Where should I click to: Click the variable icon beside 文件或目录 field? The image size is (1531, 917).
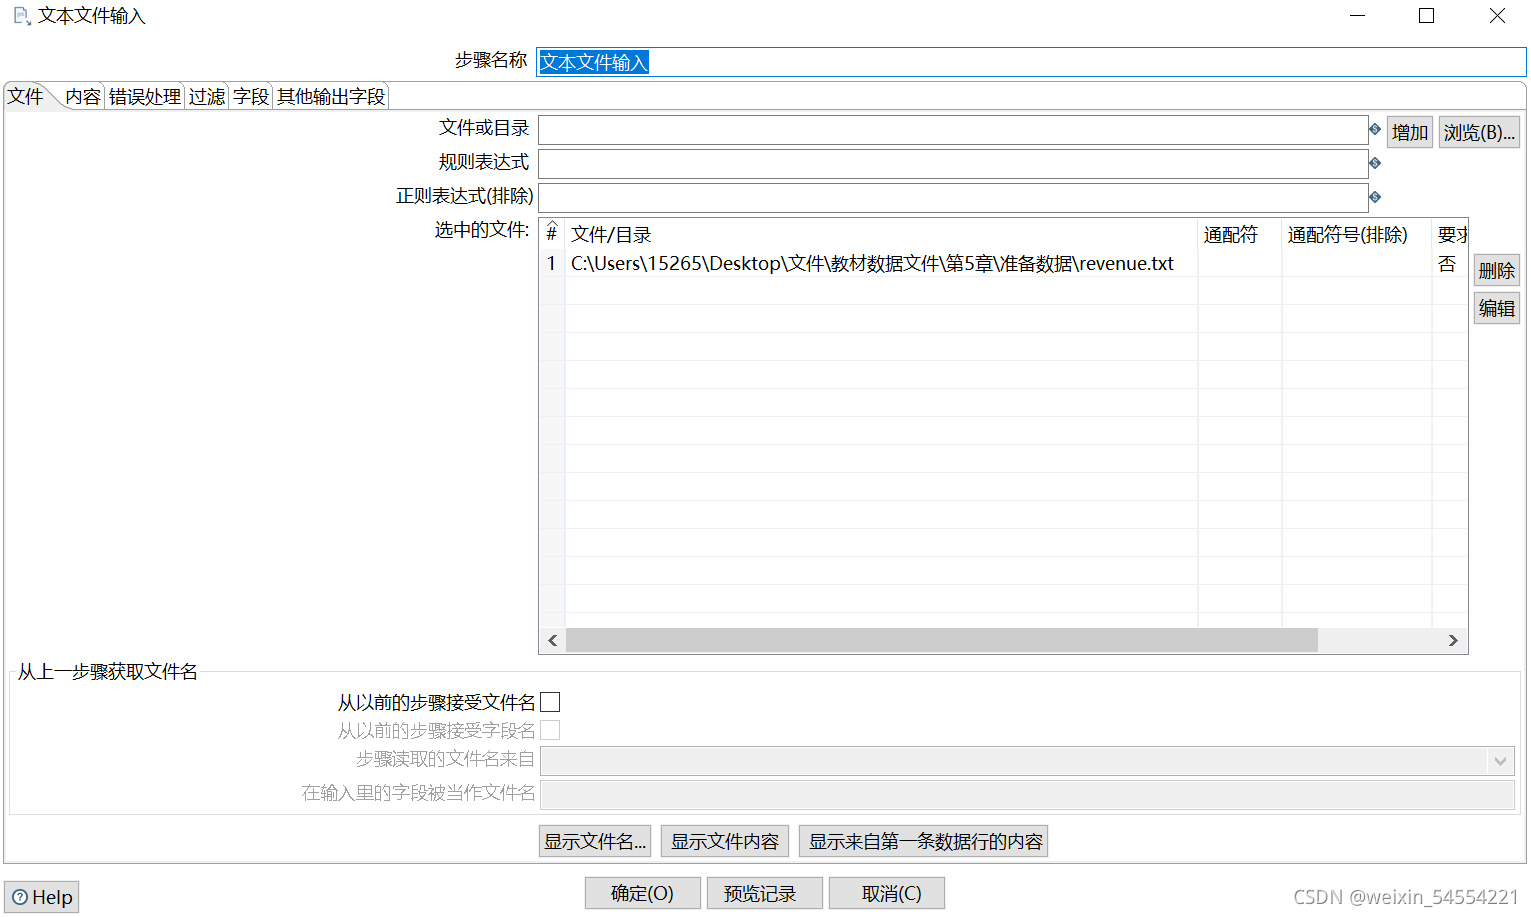tap(1375, 129)
